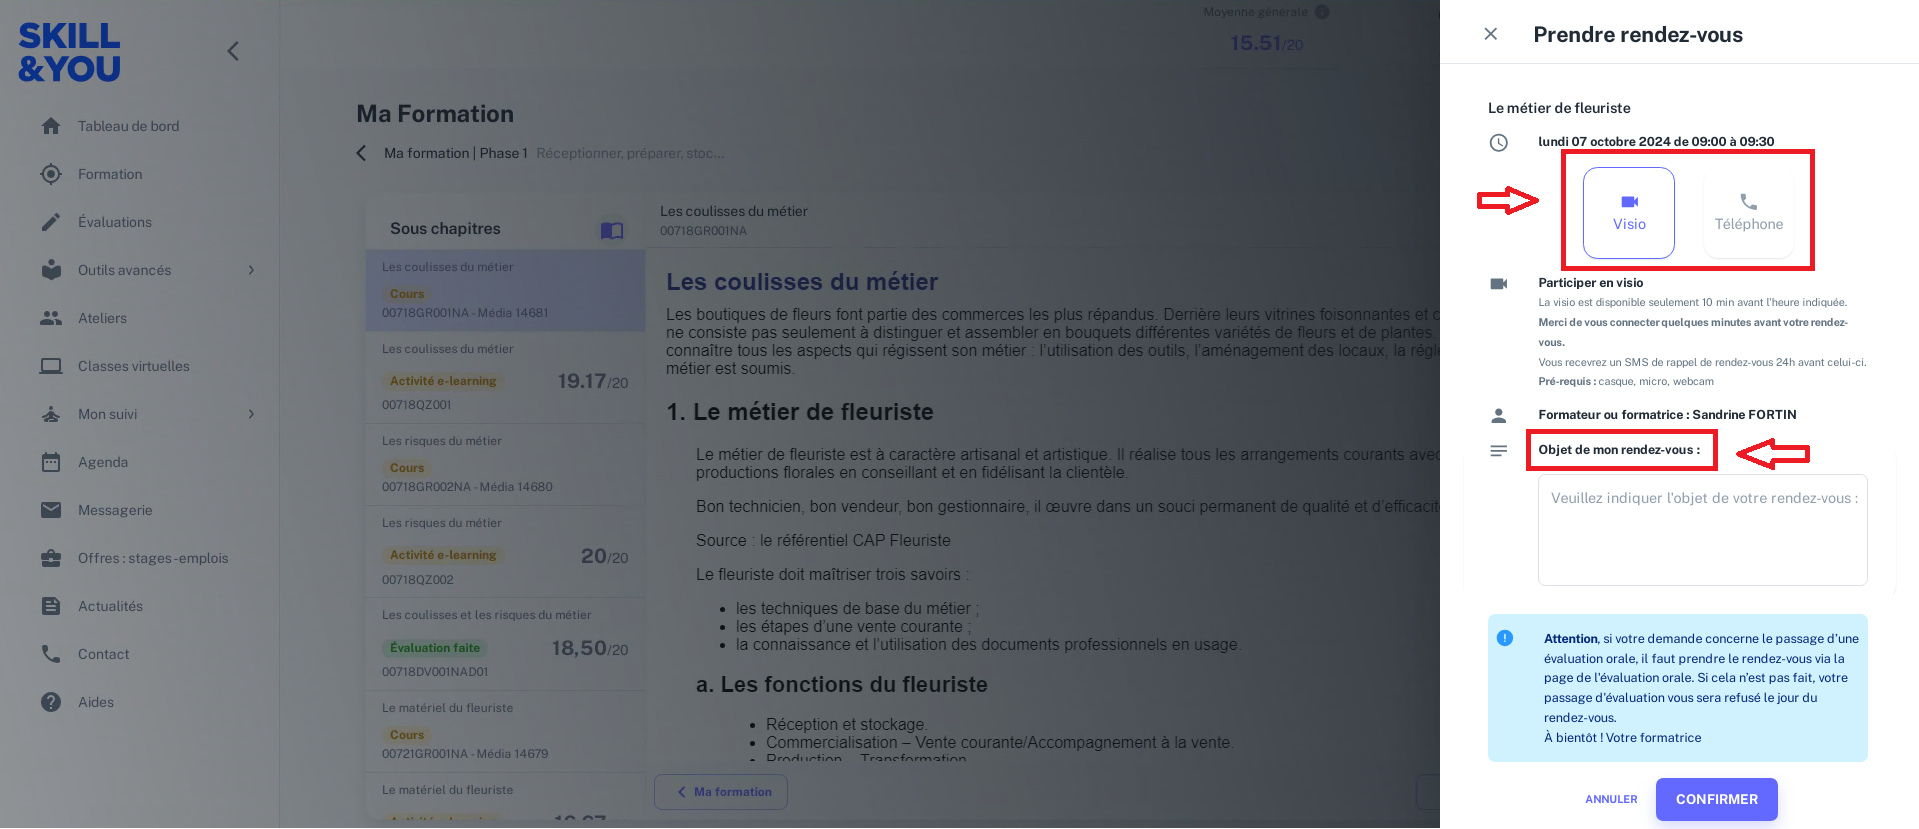Open Évaluations in the sidebar
This screenshot has width=1919, height=829.
(x=115, y=222)
